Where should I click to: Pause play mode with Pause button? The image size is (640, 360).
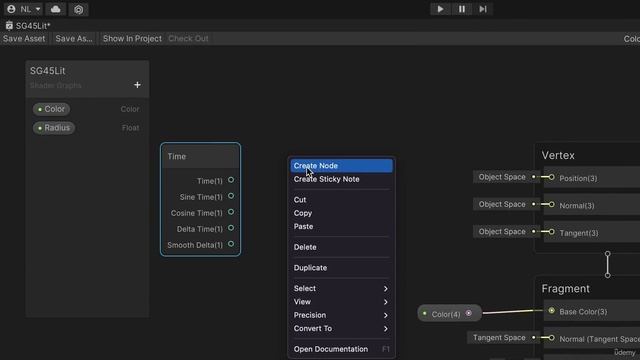[462, 9]
